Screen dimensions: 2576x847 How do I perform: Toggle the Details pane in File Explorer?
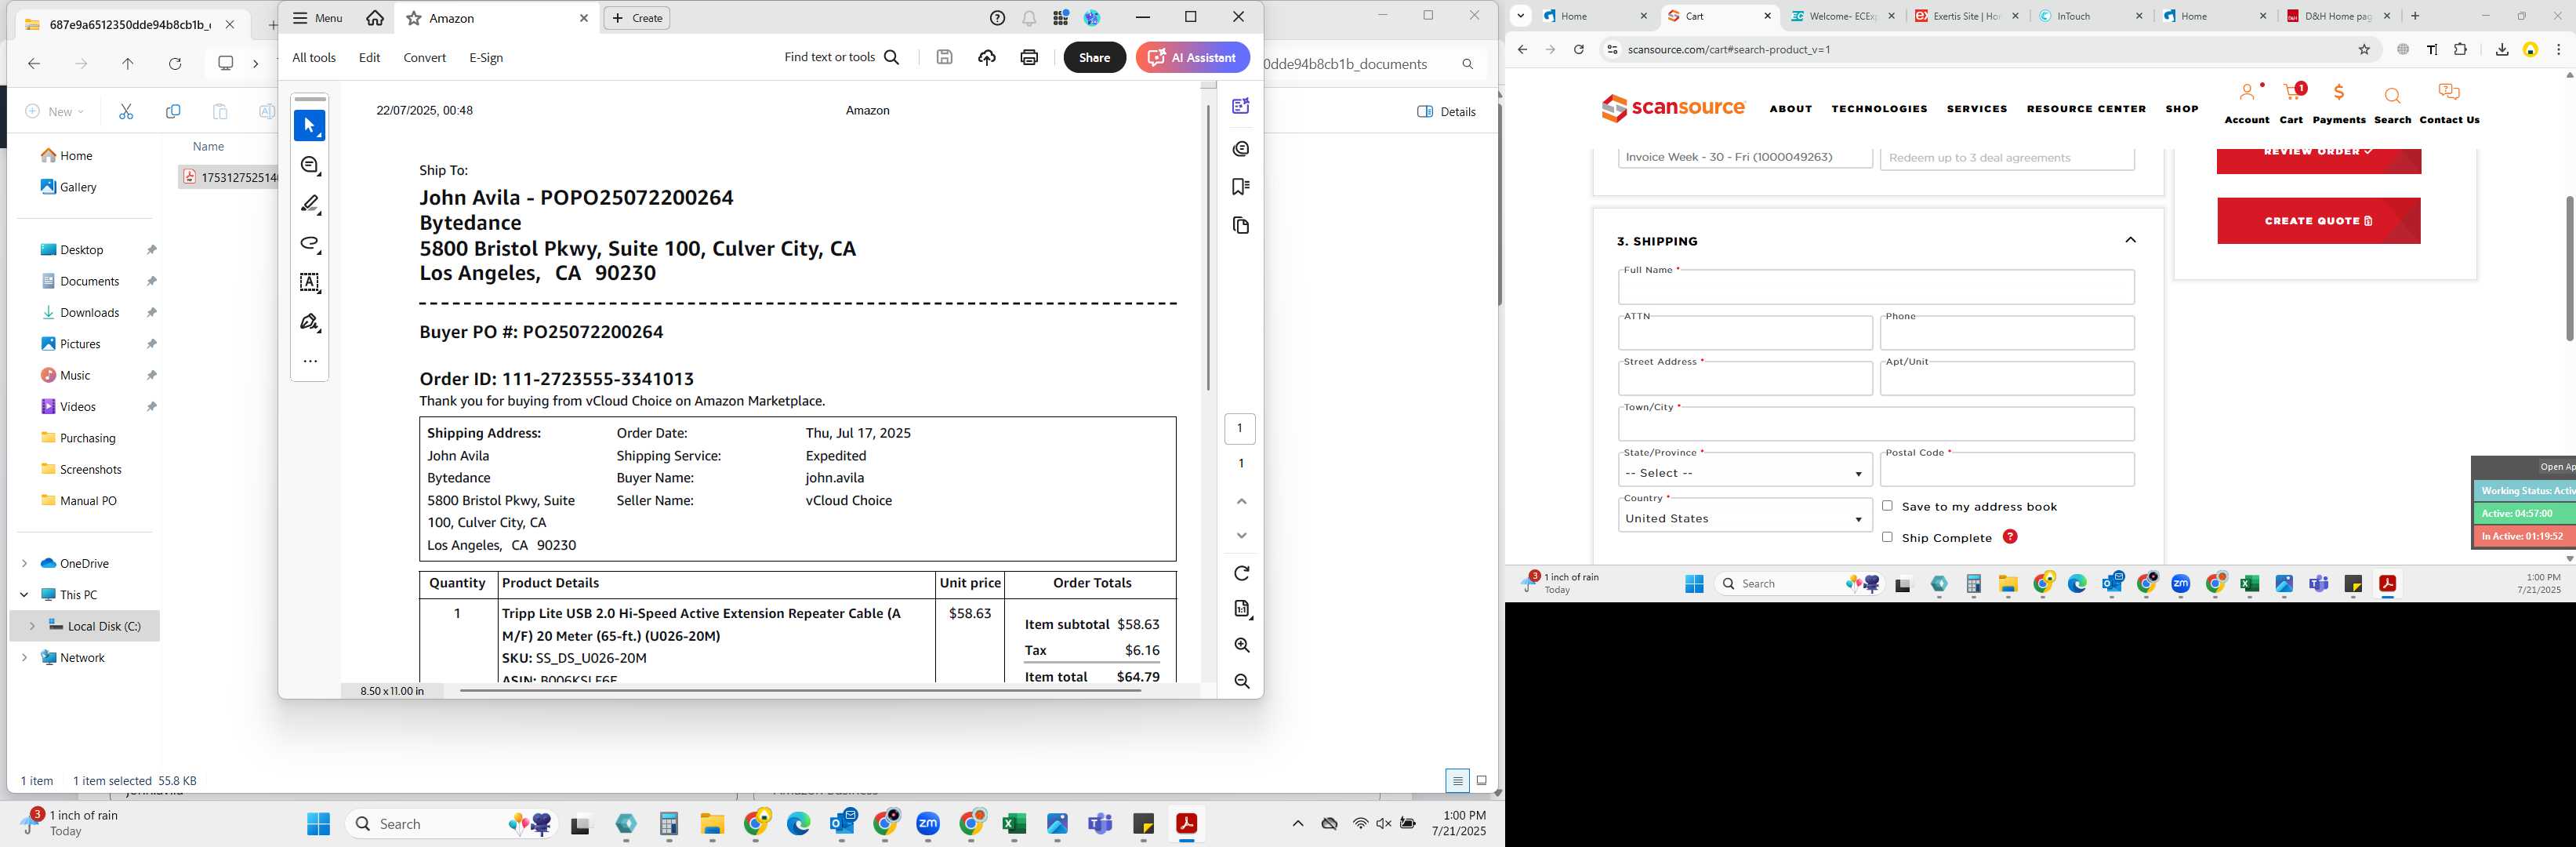coord(1446,111)
